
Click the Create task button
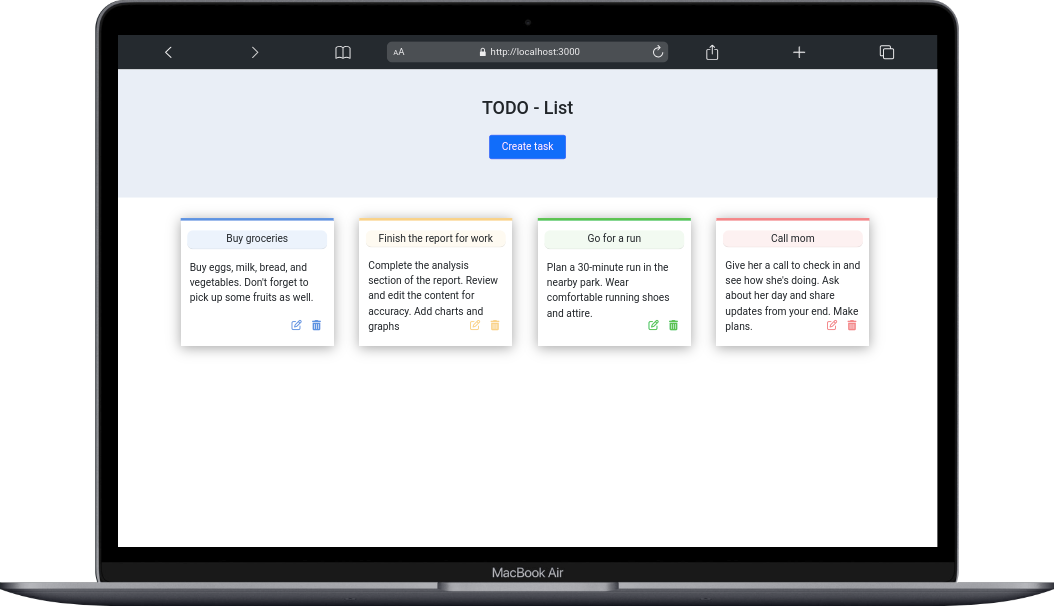pos(527,146)
